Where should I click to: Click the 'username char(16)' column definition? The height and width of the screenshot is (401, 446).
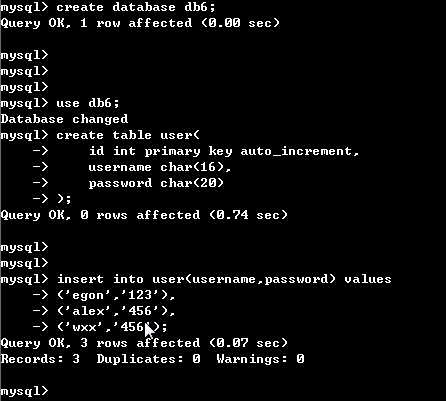pos(159,167)
